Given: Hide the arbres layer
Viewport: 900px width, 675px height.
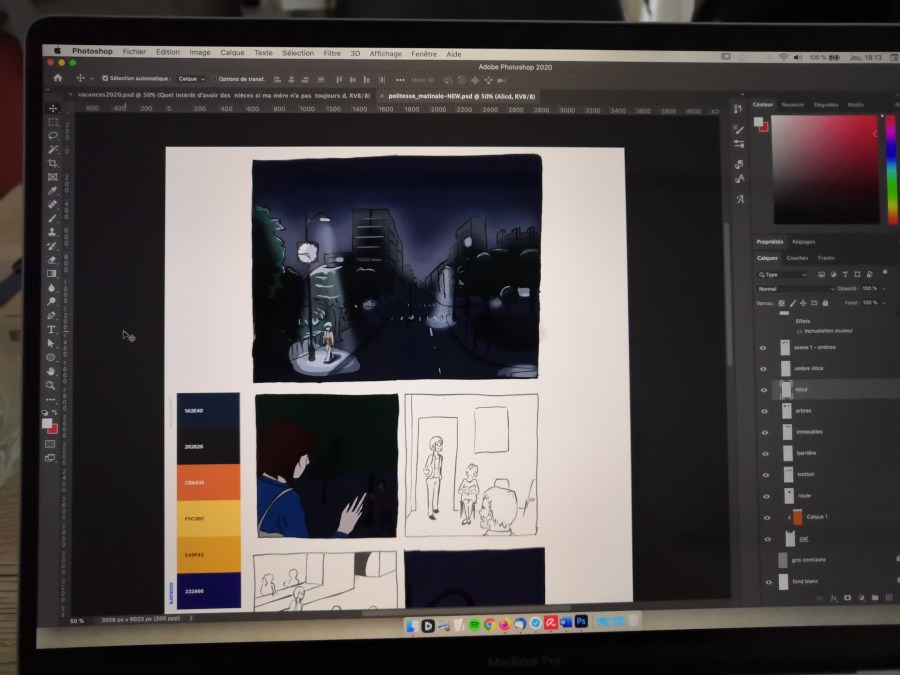Looking at the screenshot, I should coord(765,410).
